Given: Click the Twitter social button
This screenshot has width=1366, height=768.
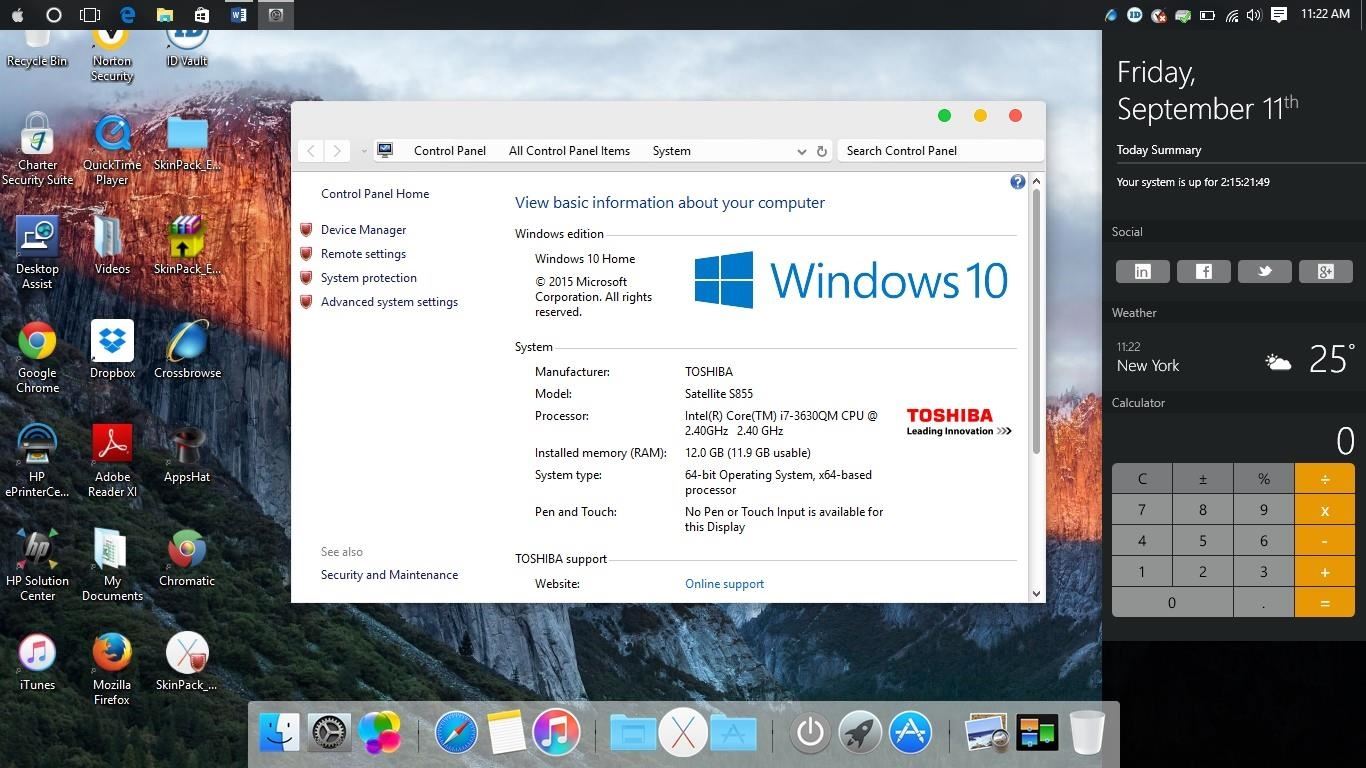Looking at the screenshot, I should pos(1264,271).
